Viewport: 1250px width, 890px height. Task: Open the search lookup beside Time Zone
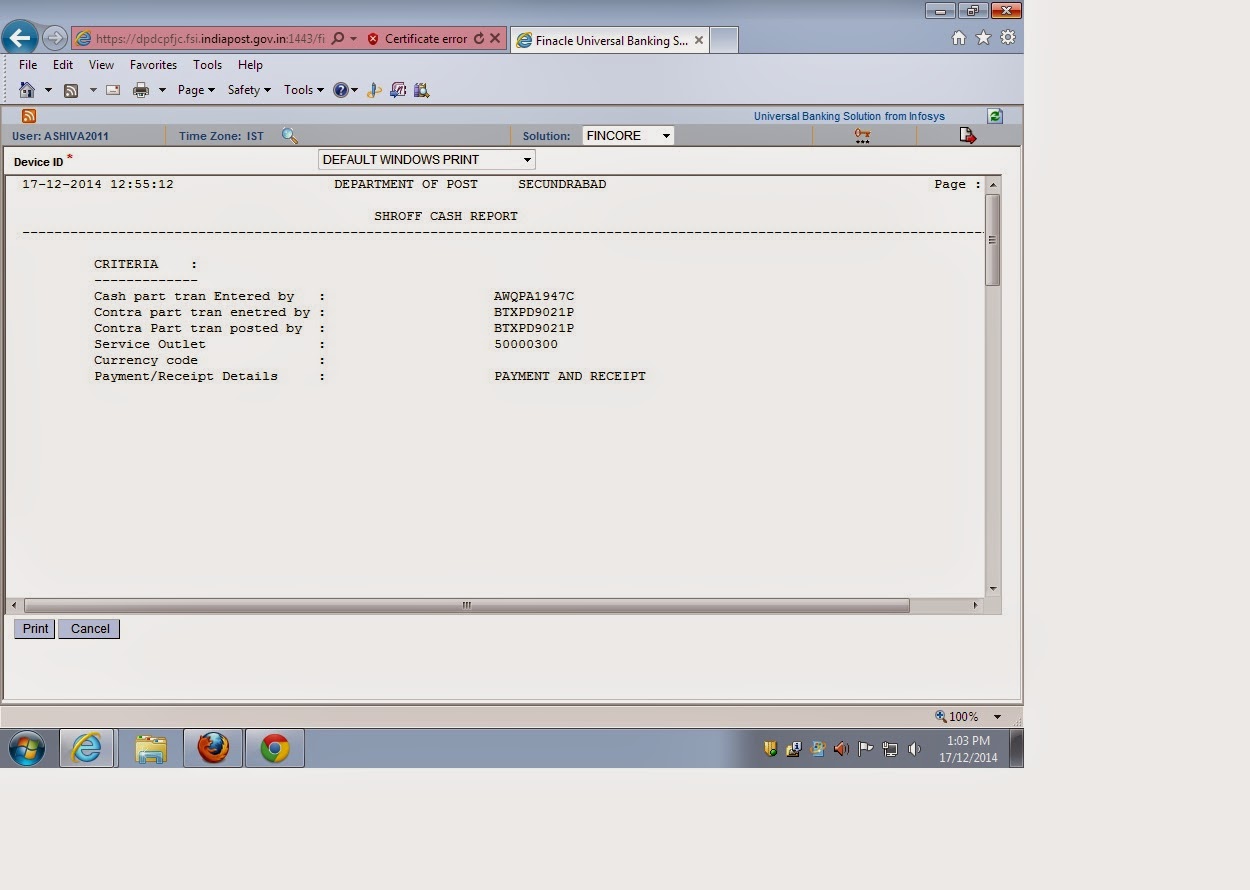click(290, 135)
